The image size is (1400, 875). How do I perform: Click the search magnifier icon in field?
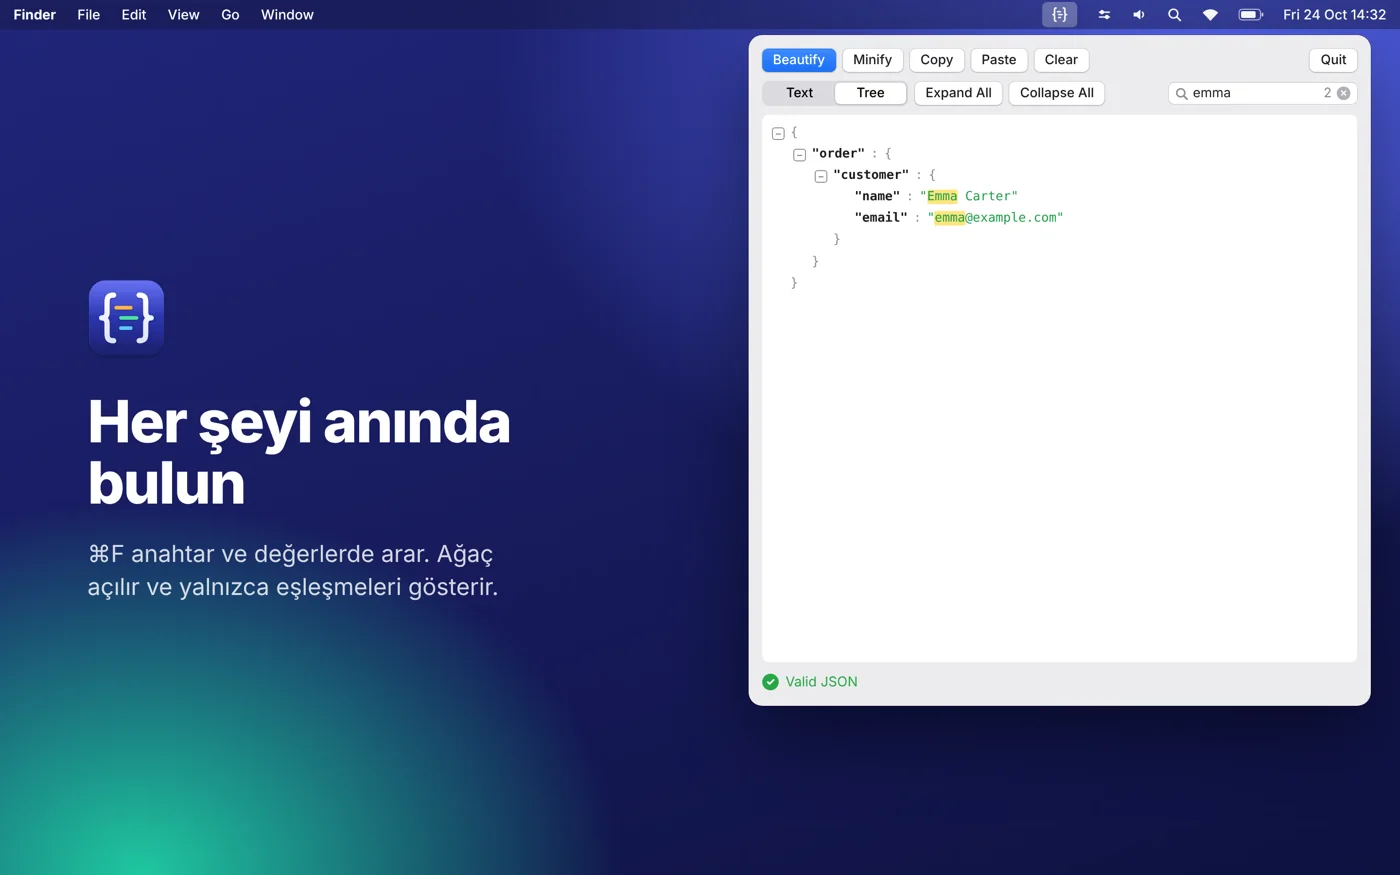1182,93
